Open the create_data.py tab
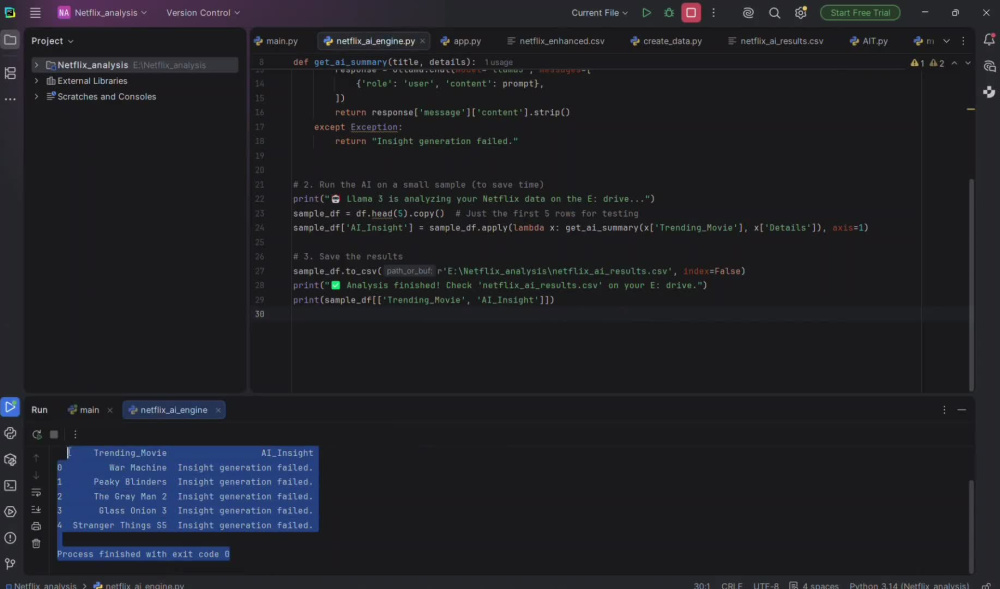 tap(666, 41)
